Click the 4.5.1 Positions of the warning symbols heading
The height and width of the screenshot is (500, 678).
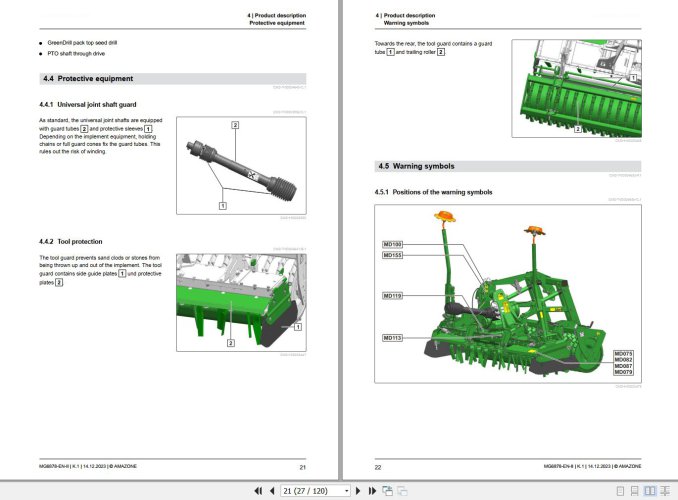click(x=433, y=192)
